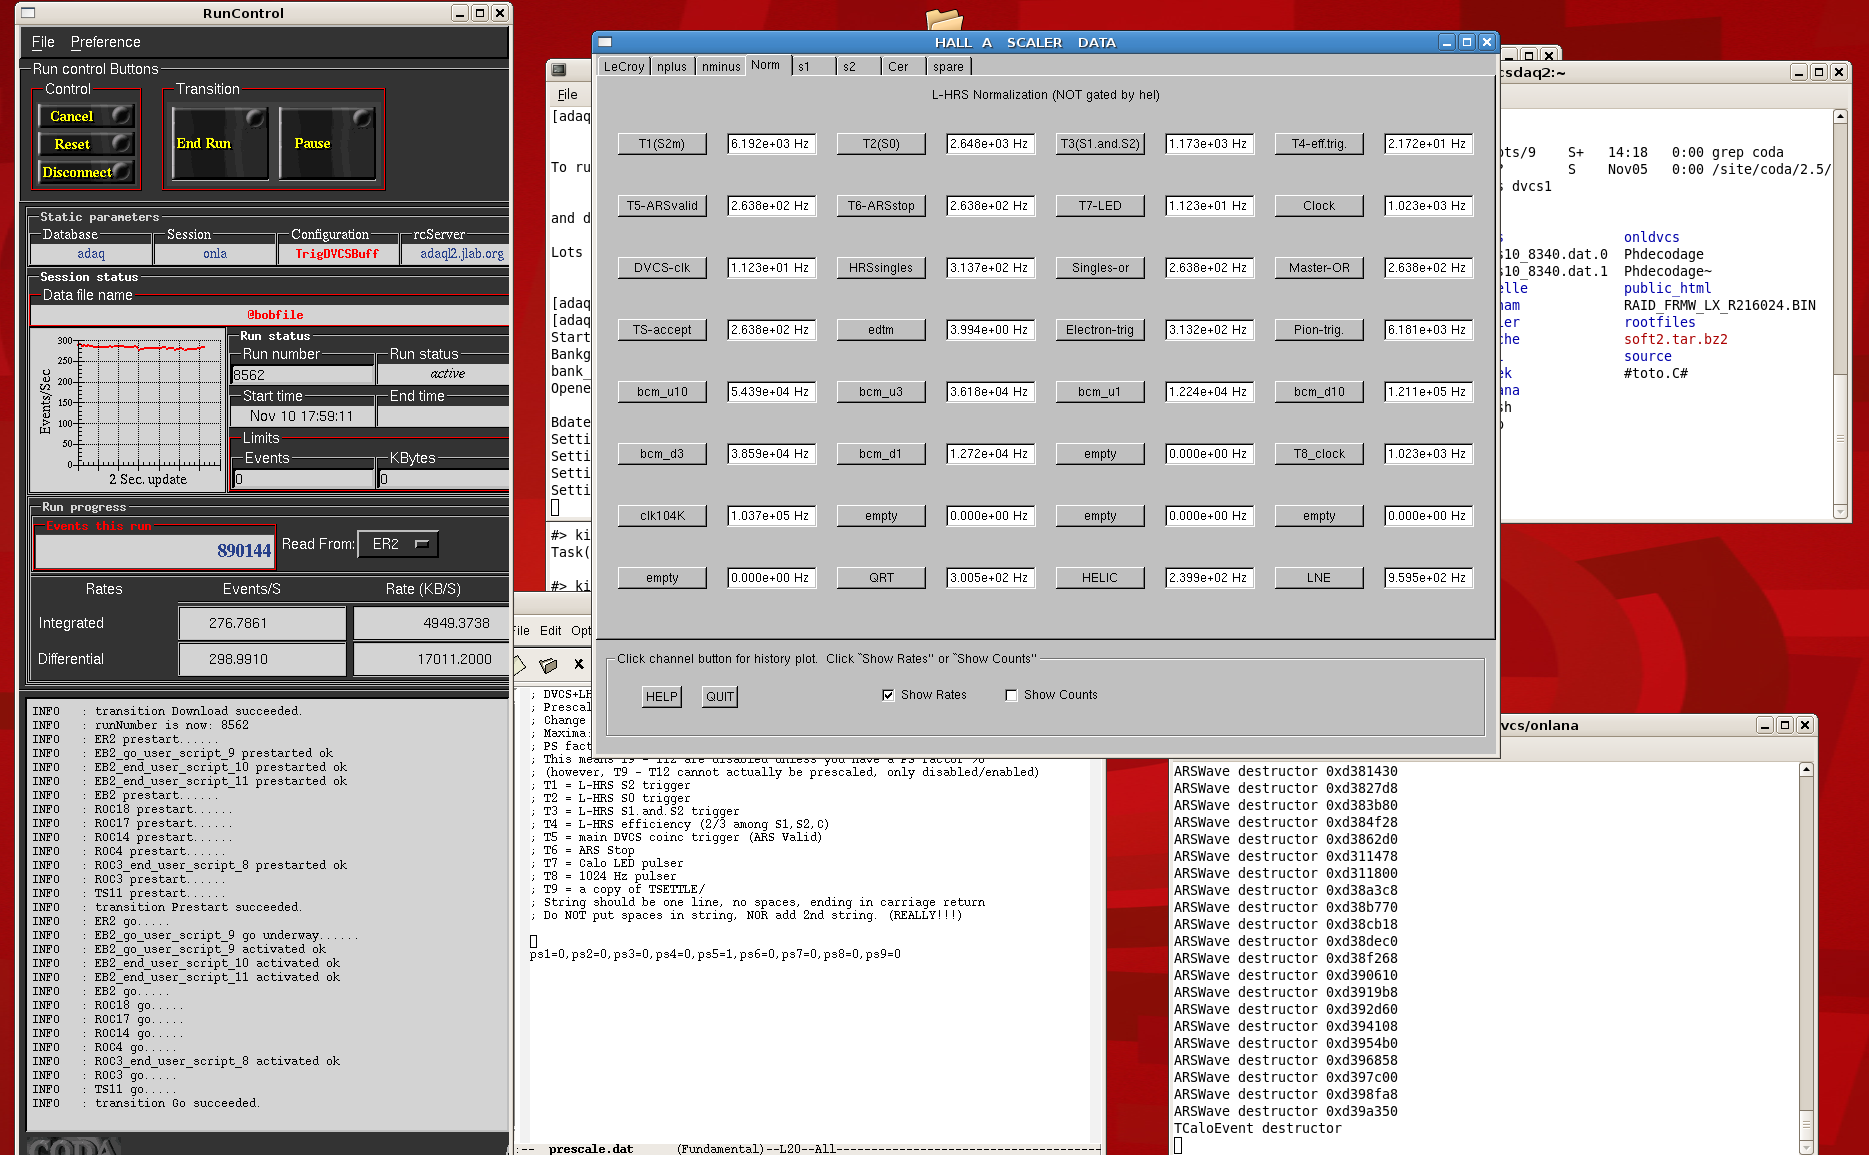Click the T7-LED channel button
Image resolution: width=1869 pixels, height=1155 pixels.
[x=1100, y=206]
